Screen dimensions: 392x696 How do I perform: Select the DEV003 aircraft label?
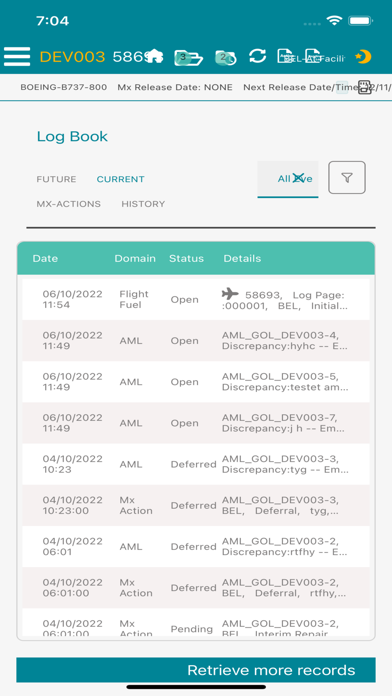[x=72, y=57]
